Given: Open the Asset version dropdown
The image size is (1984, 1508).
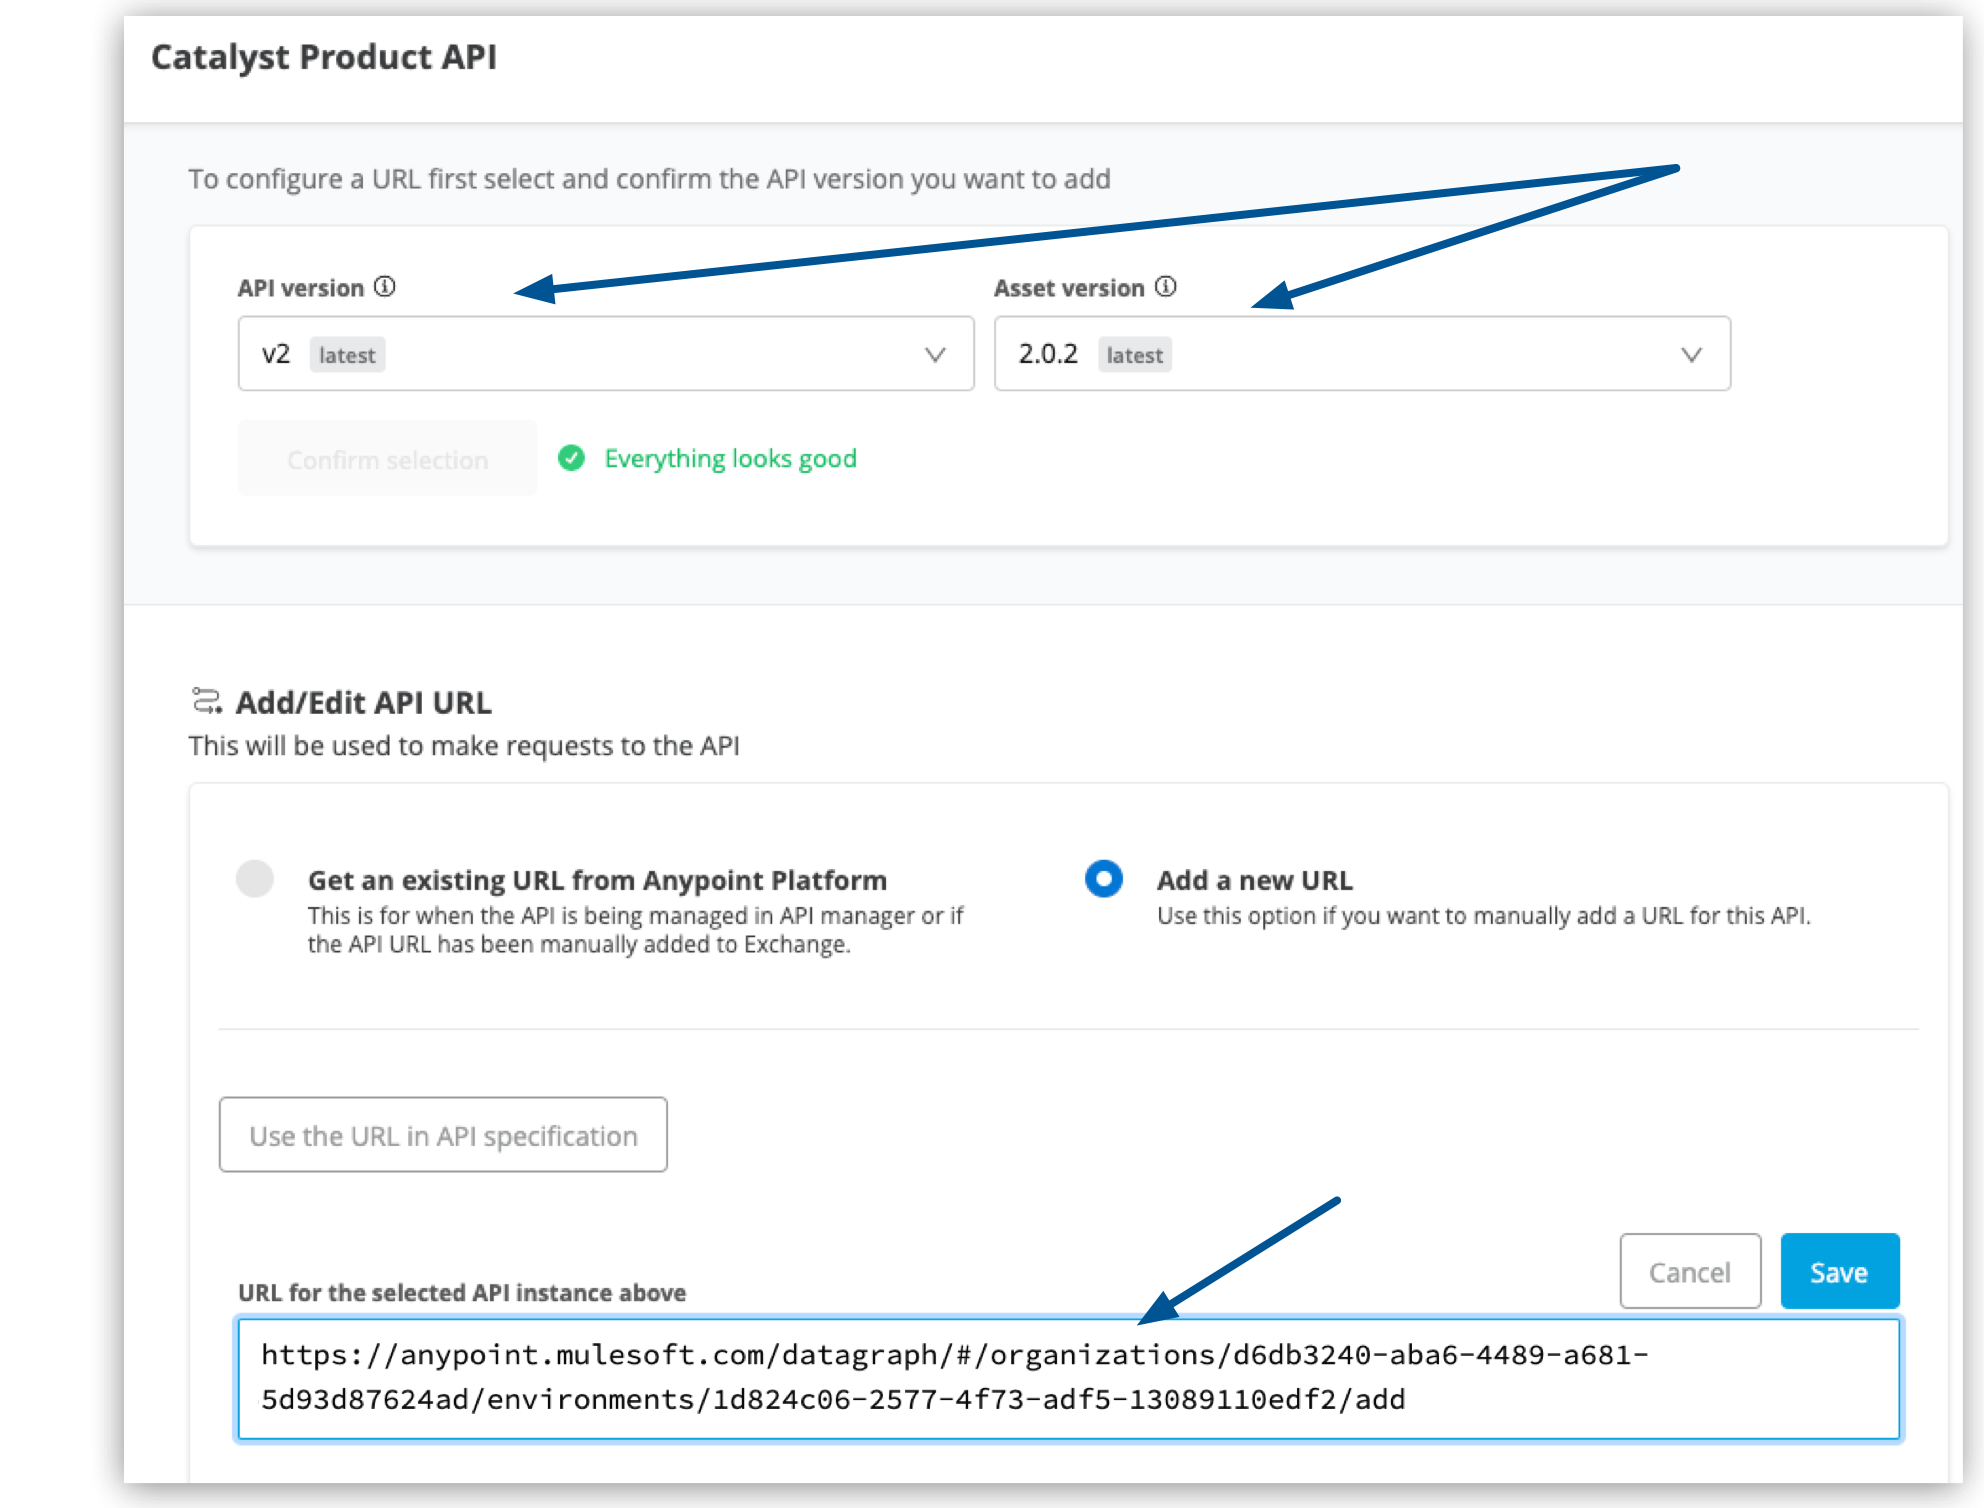Looking at the screenshot, I should pos(1691,353).
